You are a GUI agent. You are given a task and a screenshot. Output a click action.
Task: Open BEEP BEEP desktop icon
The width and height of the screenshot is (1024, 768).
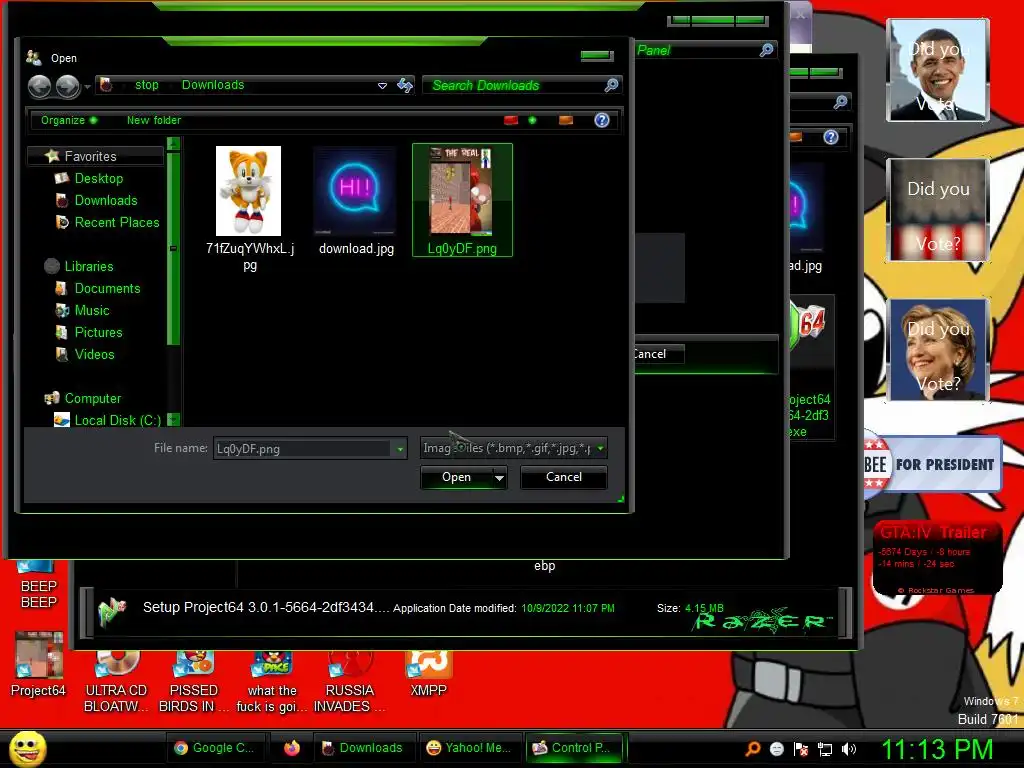(39, 585)
